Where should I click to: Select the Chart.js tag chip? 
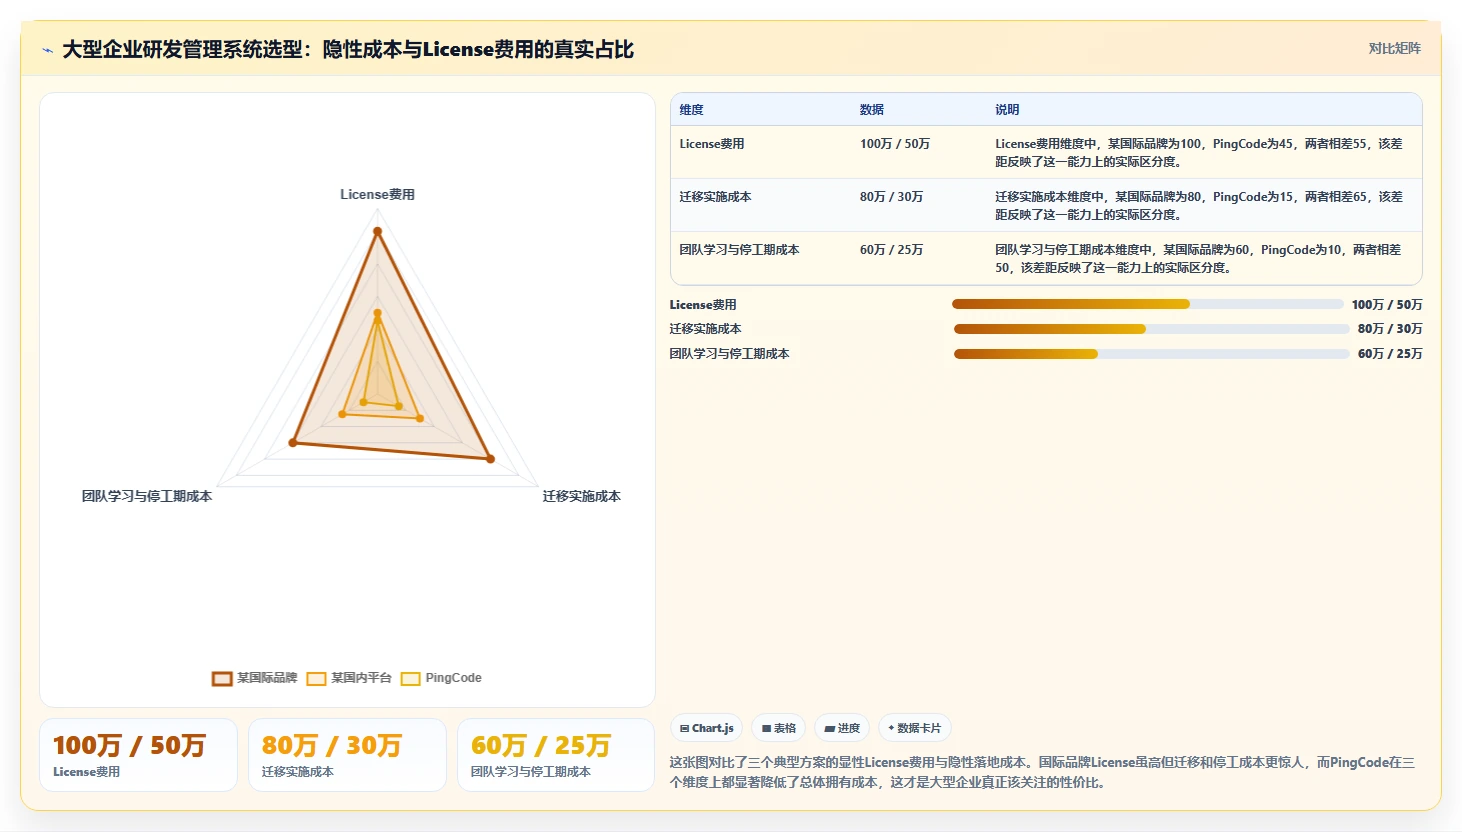[x=706, y=728]
